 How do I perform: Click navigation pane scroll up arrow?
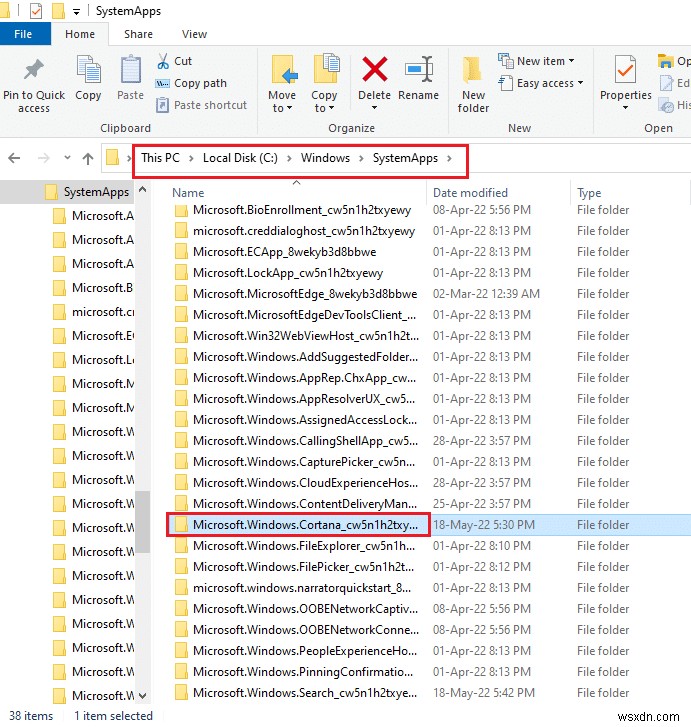143,190
